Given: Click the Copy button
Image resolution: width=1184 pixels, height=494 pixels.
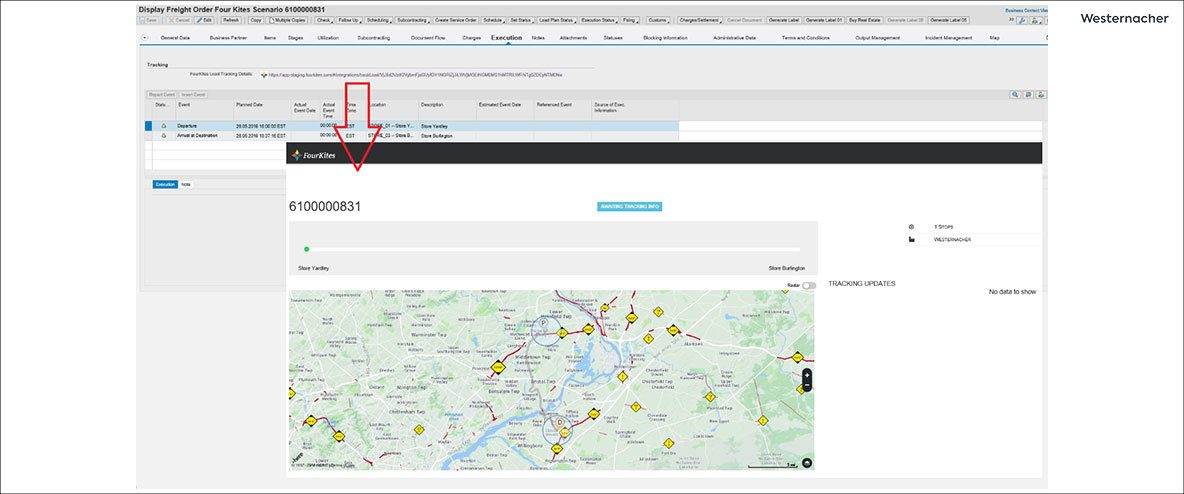Looking at the screenshot, I should [256, 20].
